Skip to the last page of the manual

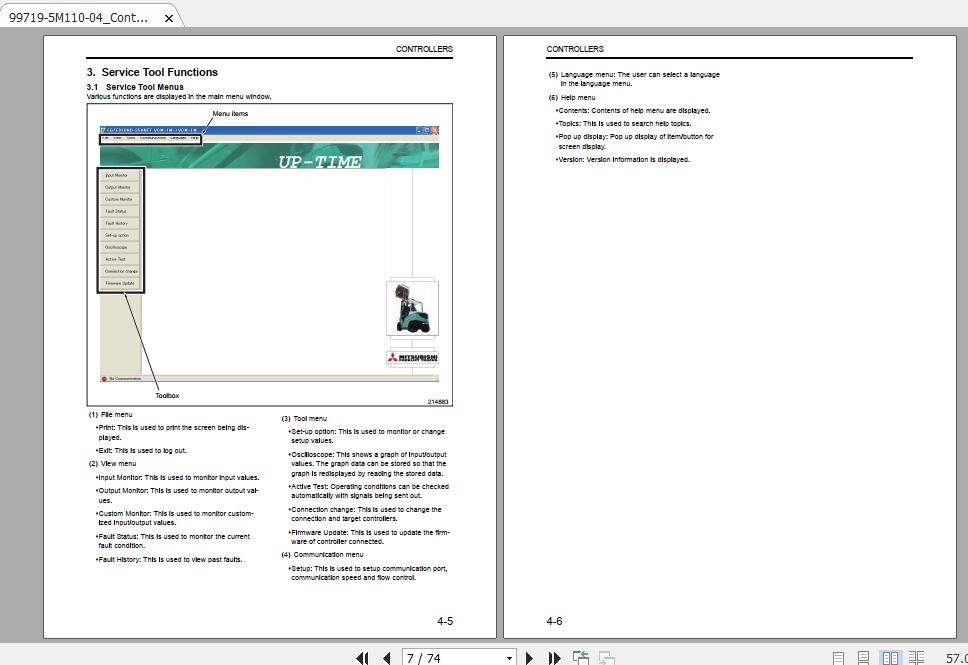(x=554, y=657)
